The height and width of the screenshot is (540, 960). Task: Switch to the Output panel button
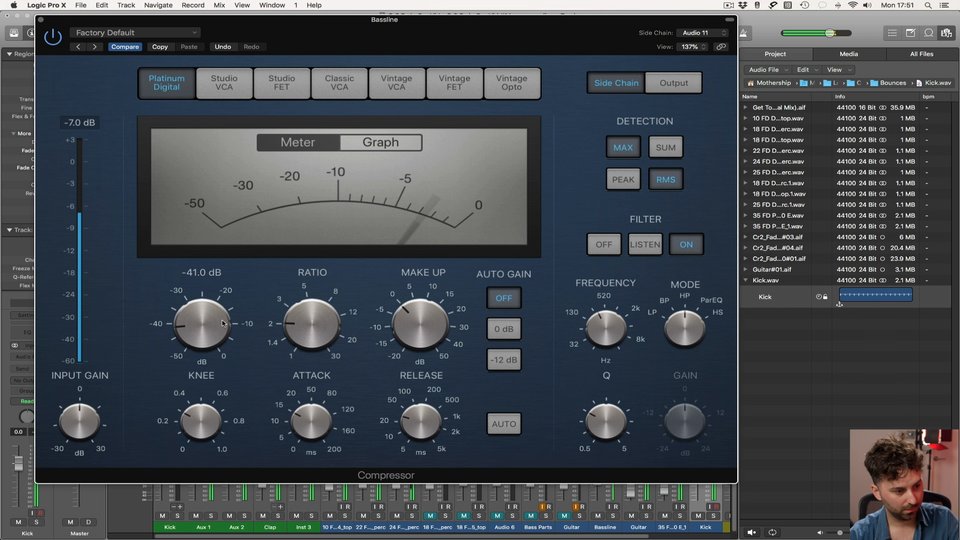coord(673,83)
